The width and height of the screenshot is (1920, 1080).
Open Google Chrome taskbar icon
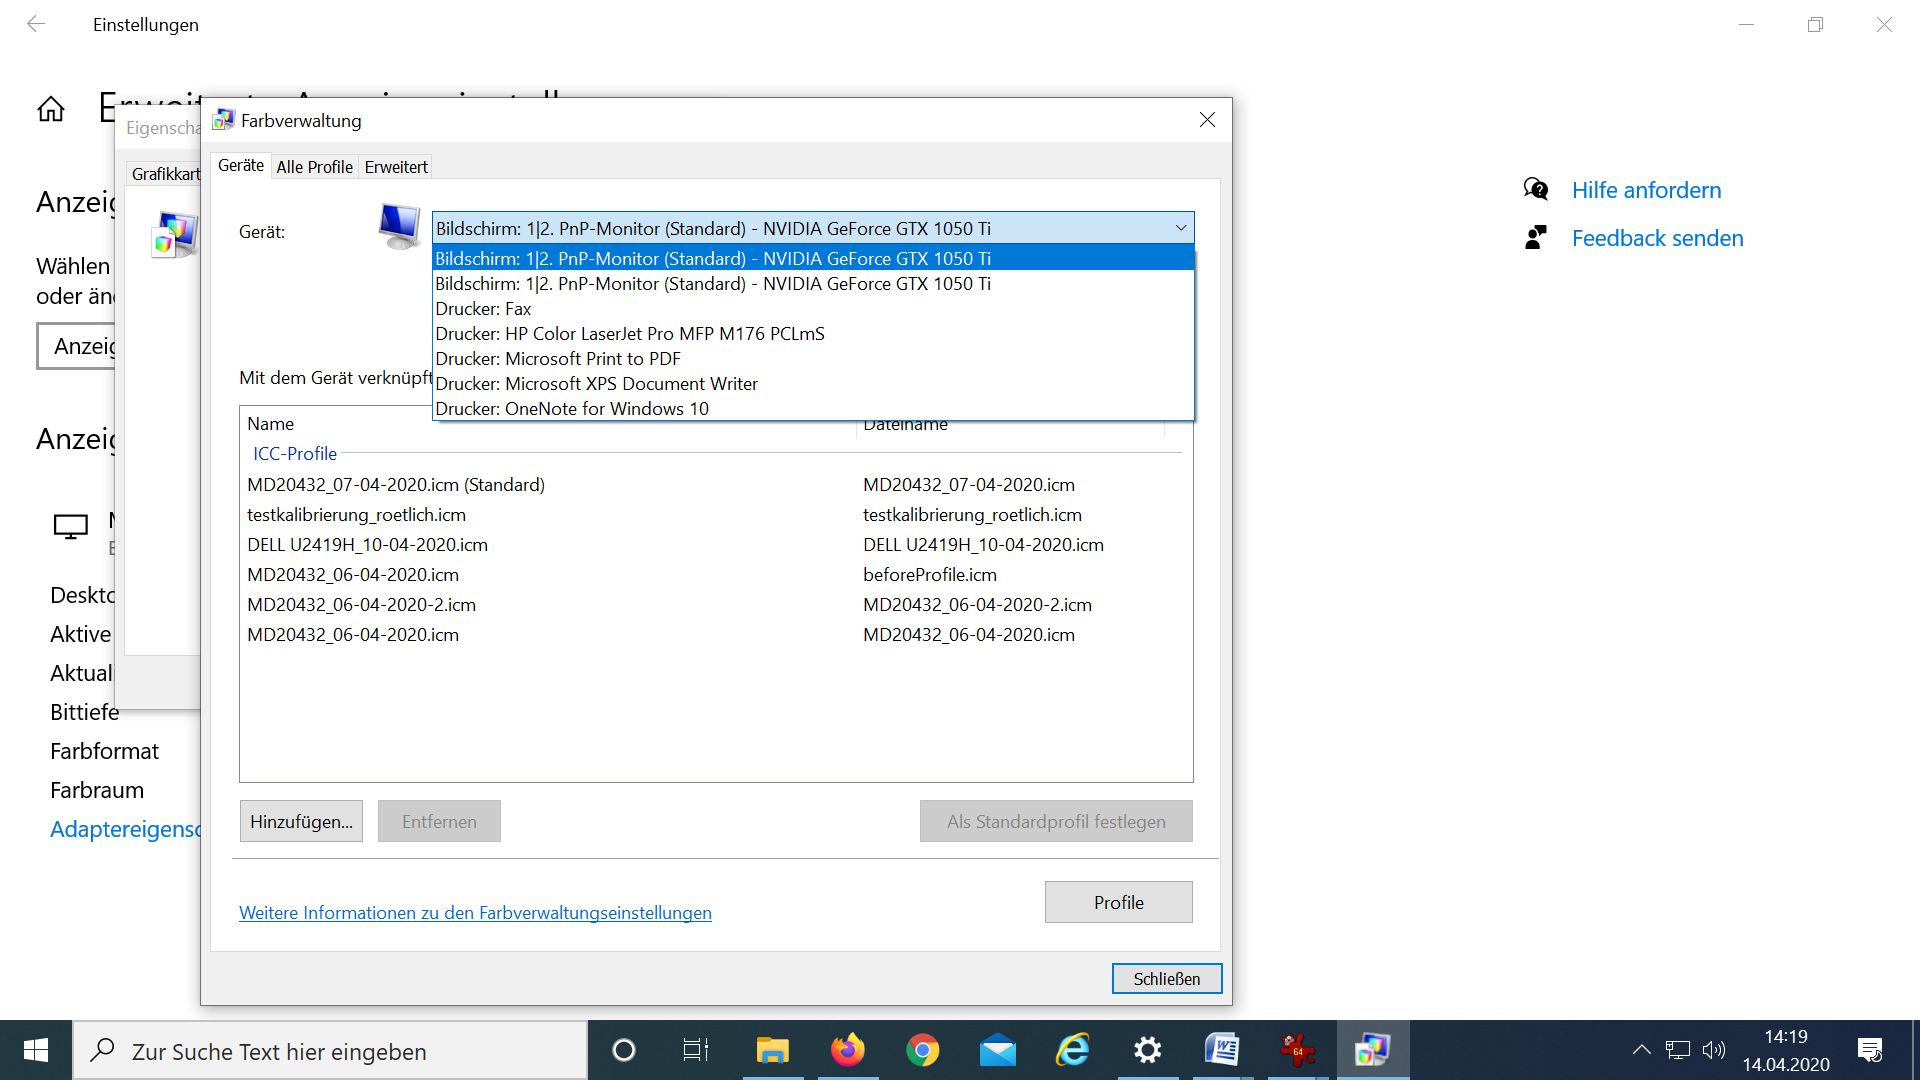click(x=922, y=1050)
